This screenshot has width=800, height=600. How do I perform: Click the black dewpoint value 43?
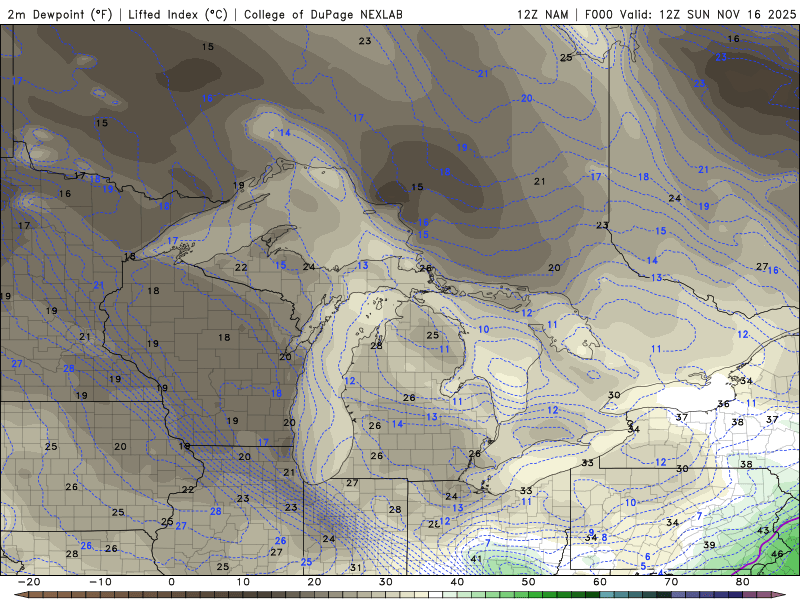763,531
